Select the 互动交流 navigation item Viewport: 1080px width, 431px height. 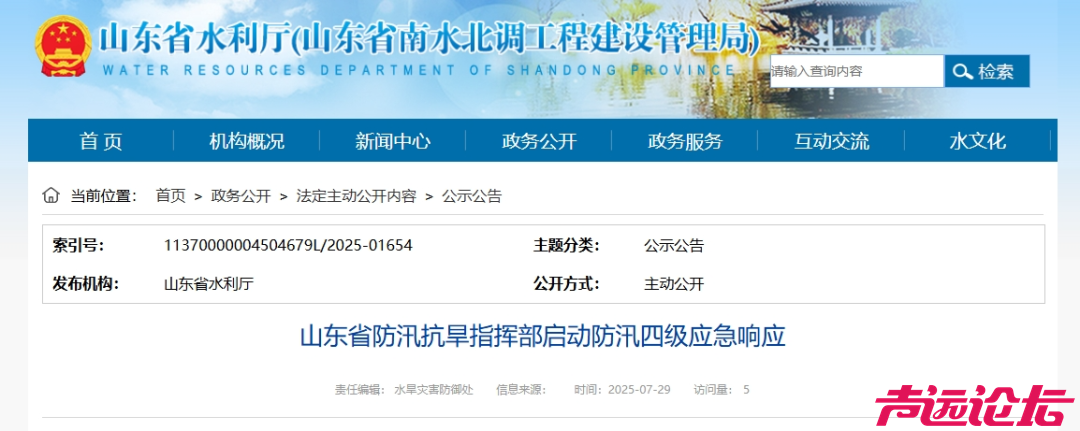click(831, 141)
